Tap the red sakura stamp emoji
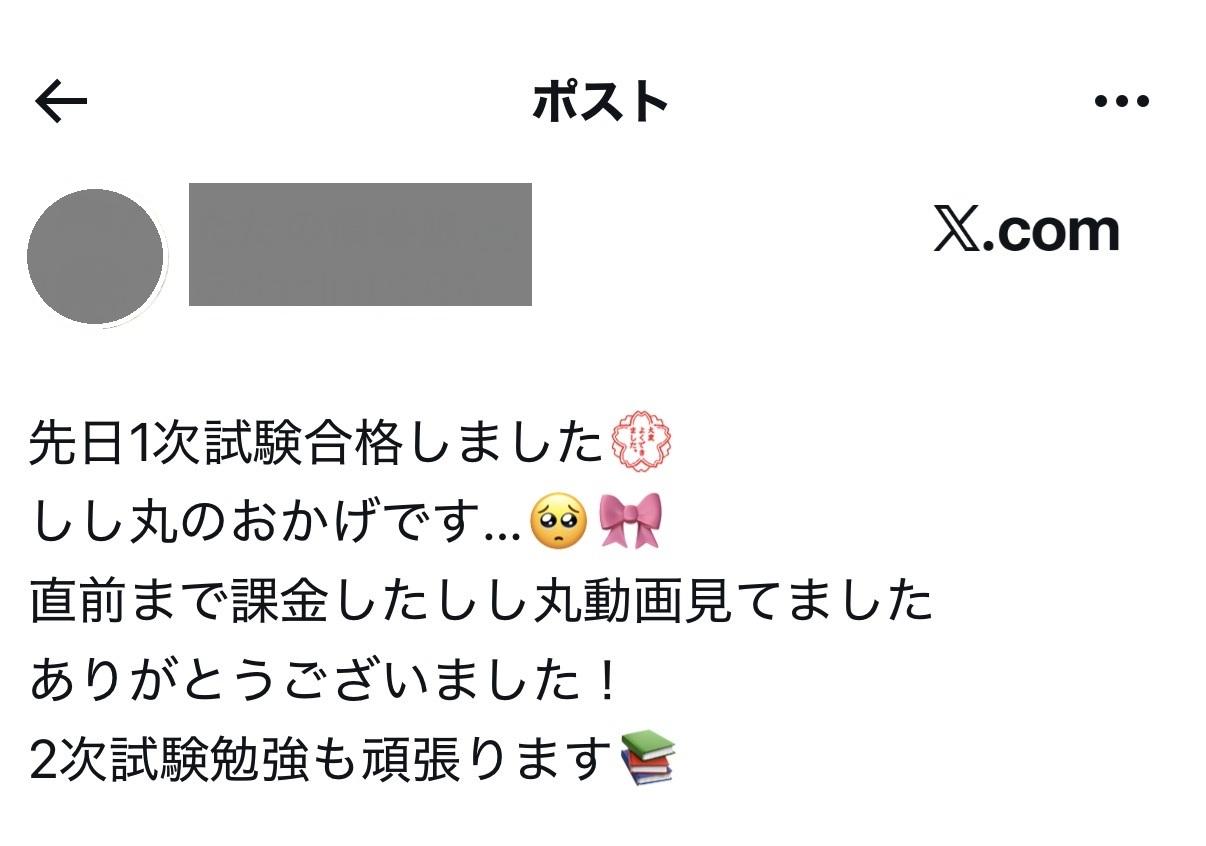The image size is (1206, 846). pyautogui.click(x=641, y=441)
